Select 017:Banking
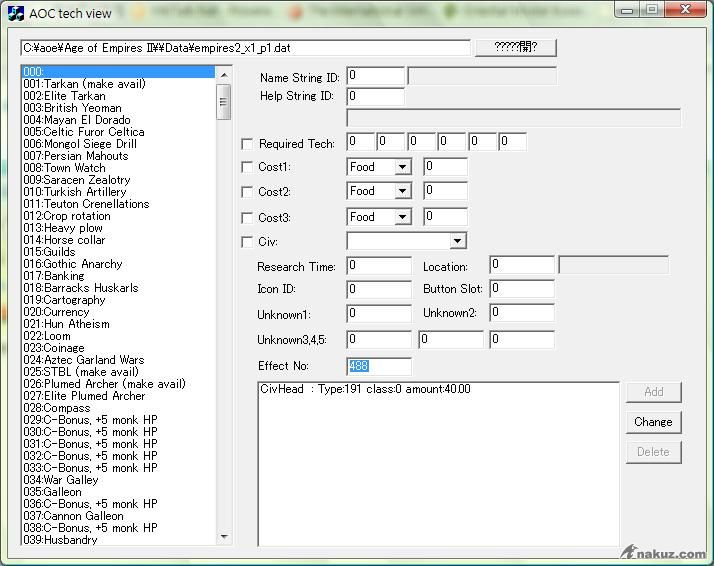This screenshot has width=714, height=566. tap(118, 276)
